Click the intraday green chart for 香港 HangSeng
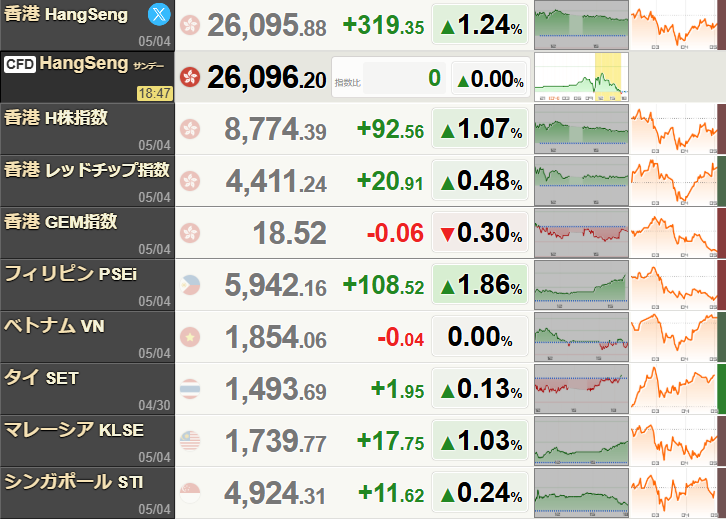Viewport: 726px width, 519px height. 581,25
